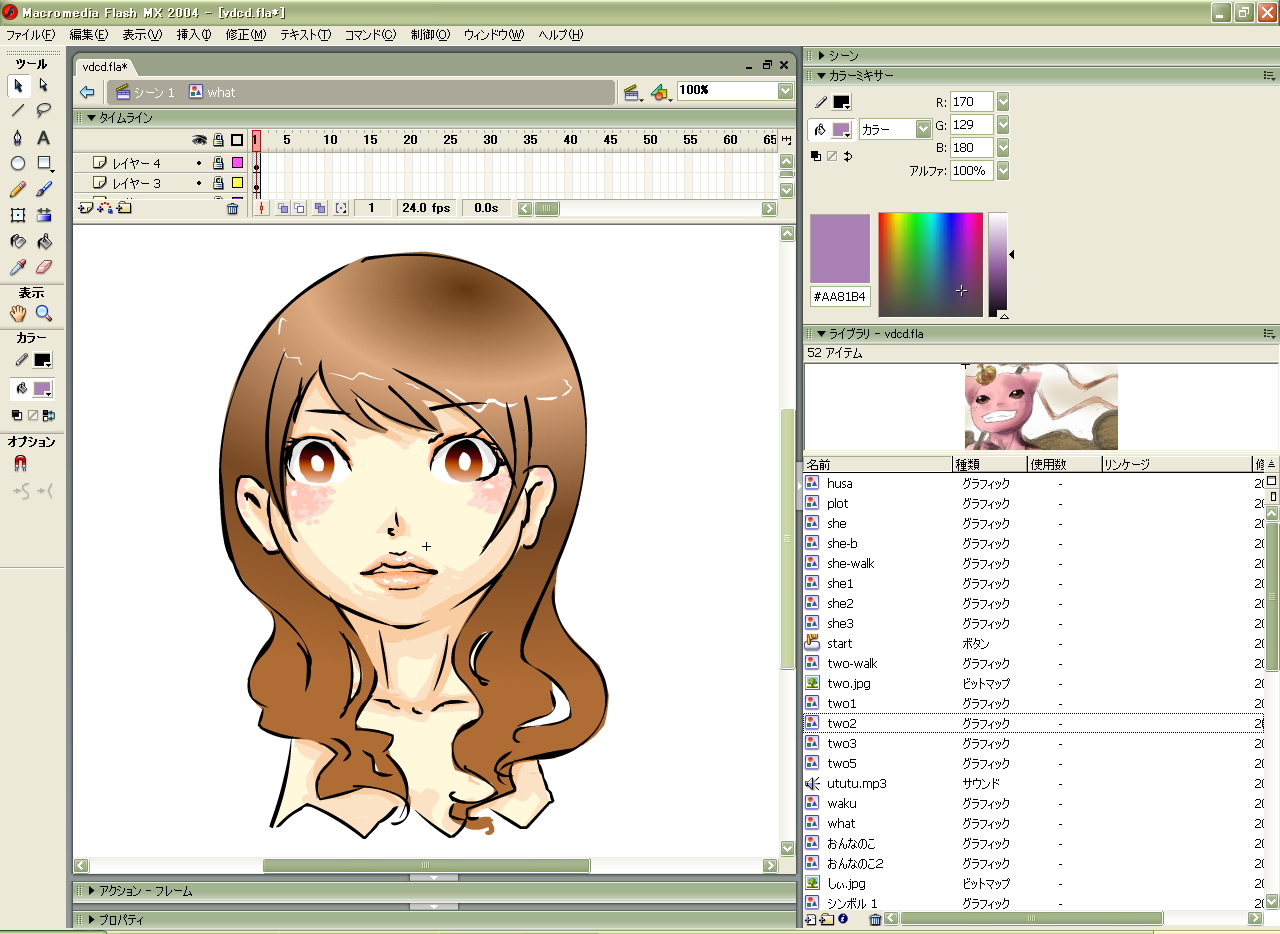The image size is (1280, 934).
Task: Open the 100% zoom level dropdown
Action: point(785,91)
